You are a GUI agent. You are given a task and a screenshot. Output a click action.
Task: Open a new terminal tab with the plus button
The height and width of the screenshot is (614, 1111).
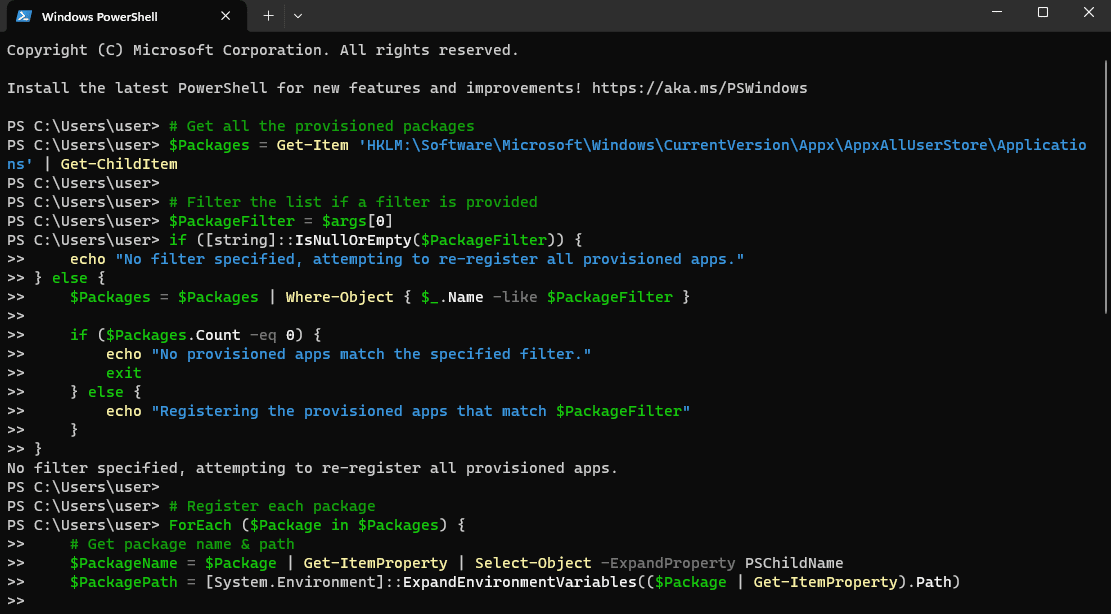tap(268, 16)
